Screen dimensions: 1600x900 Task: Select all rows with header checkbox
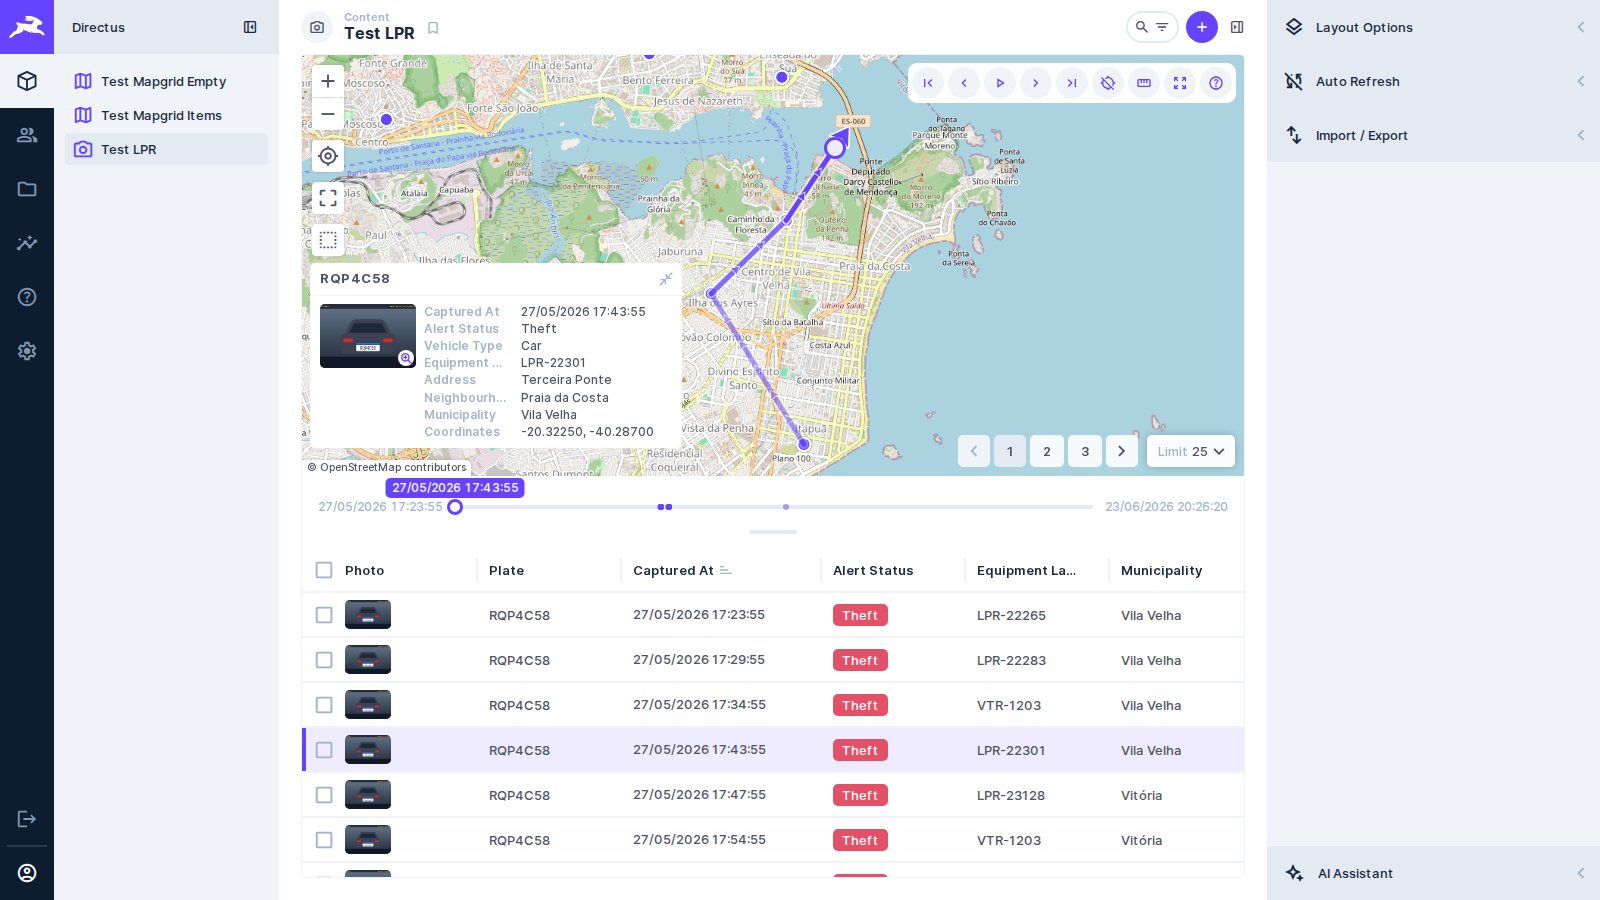click(x=324, y=570)
